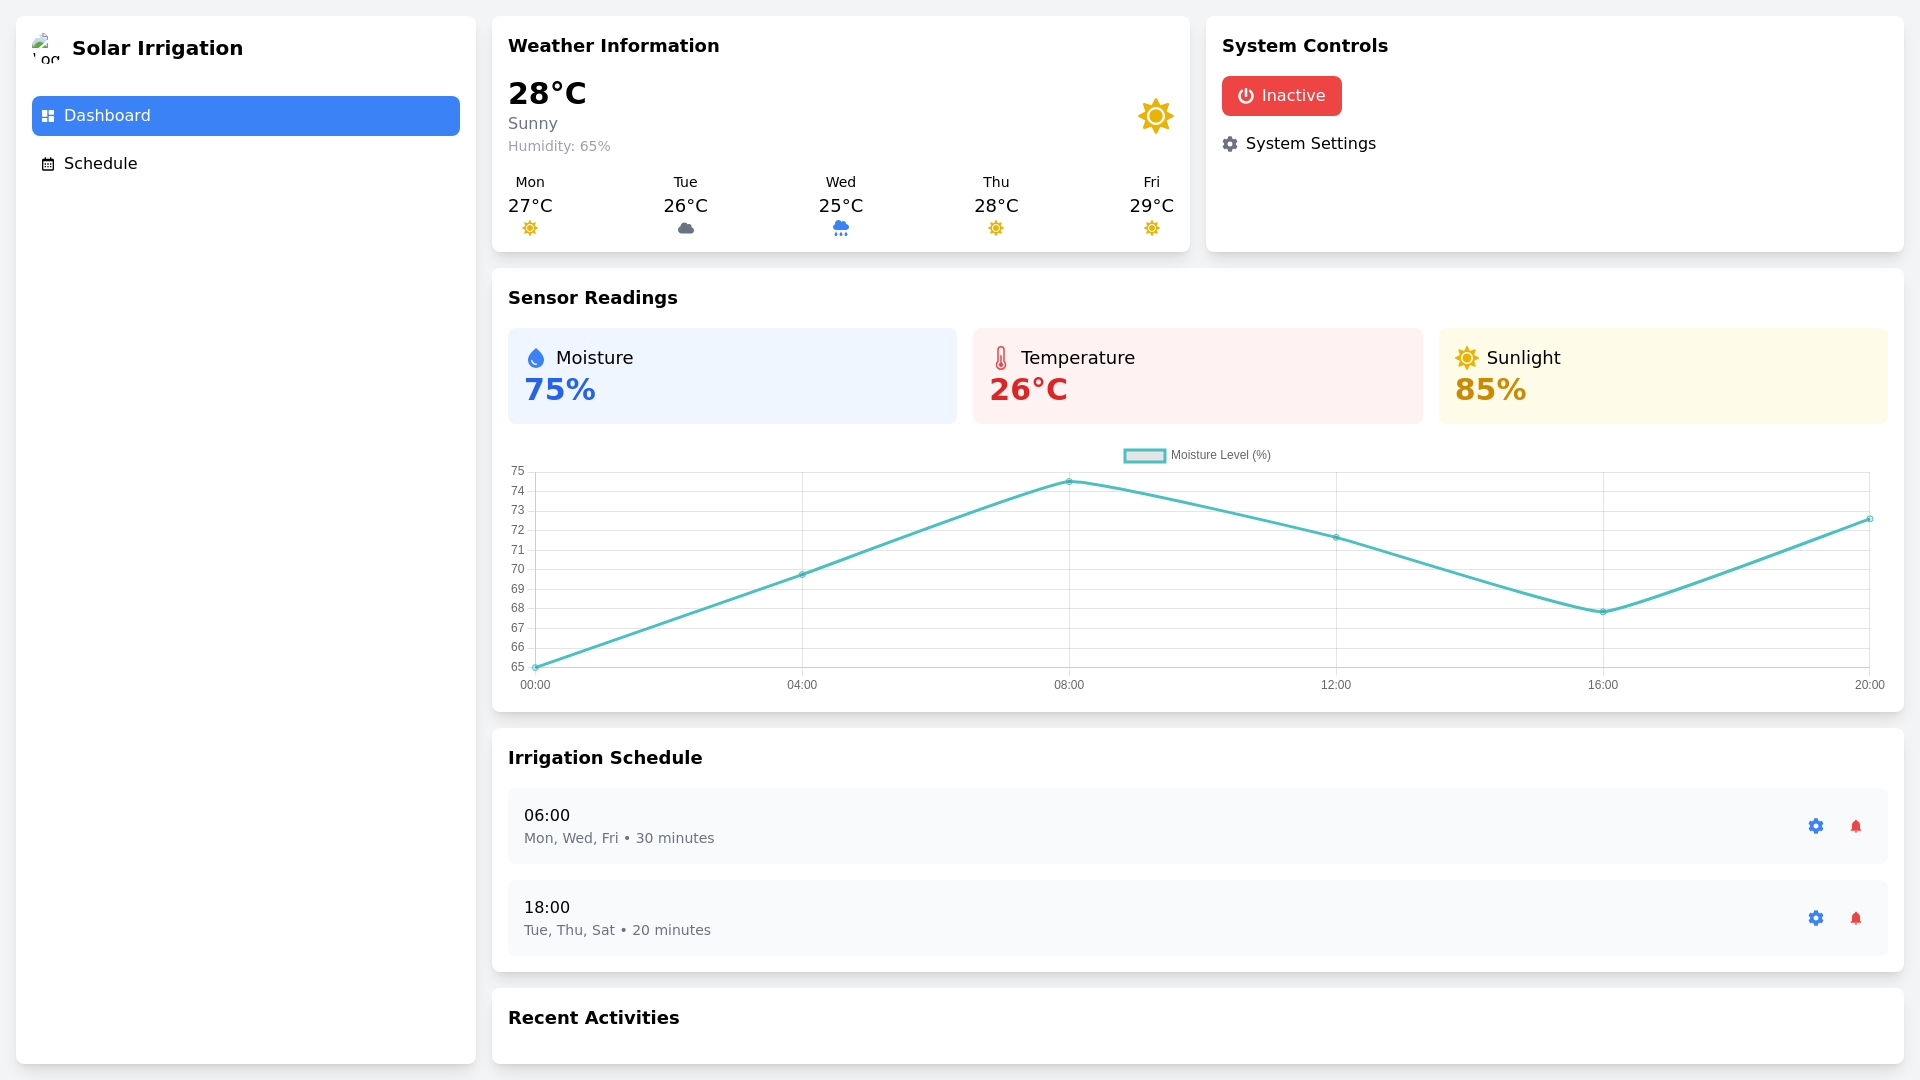The height and width of the screenshot is (1080, 1920).
Task: Open System Settings link
Action: click(x=1310, y=144)
